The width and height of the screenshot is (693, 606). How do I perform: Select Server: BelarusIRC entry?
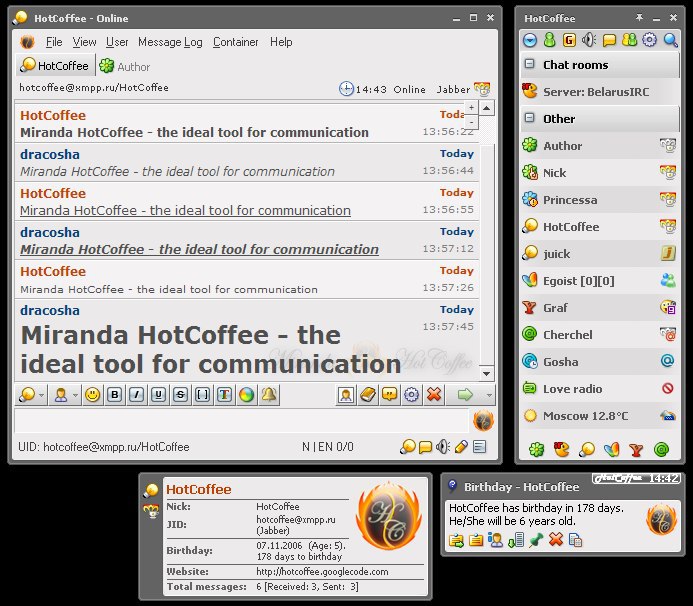coord(600,92)
